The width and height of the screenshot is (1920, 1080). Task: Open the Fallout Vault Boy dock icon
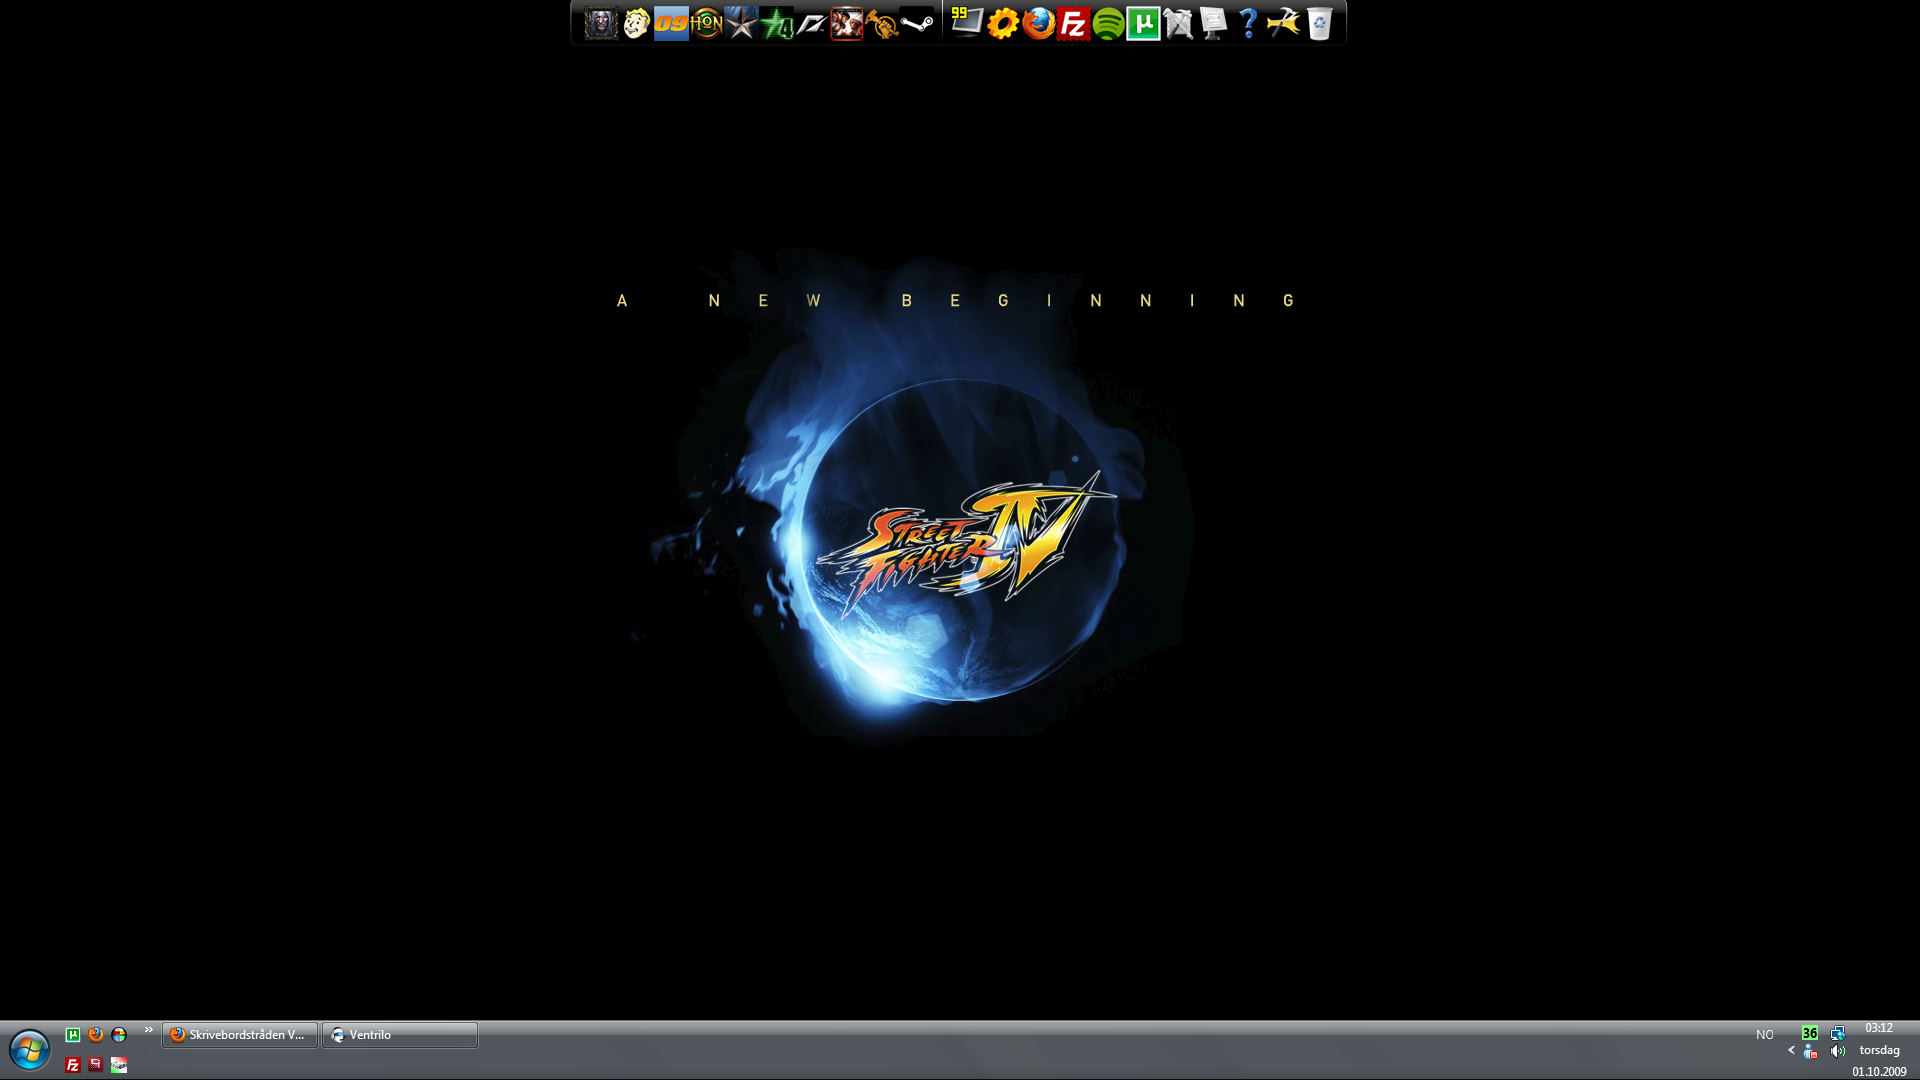click(636, 23)
